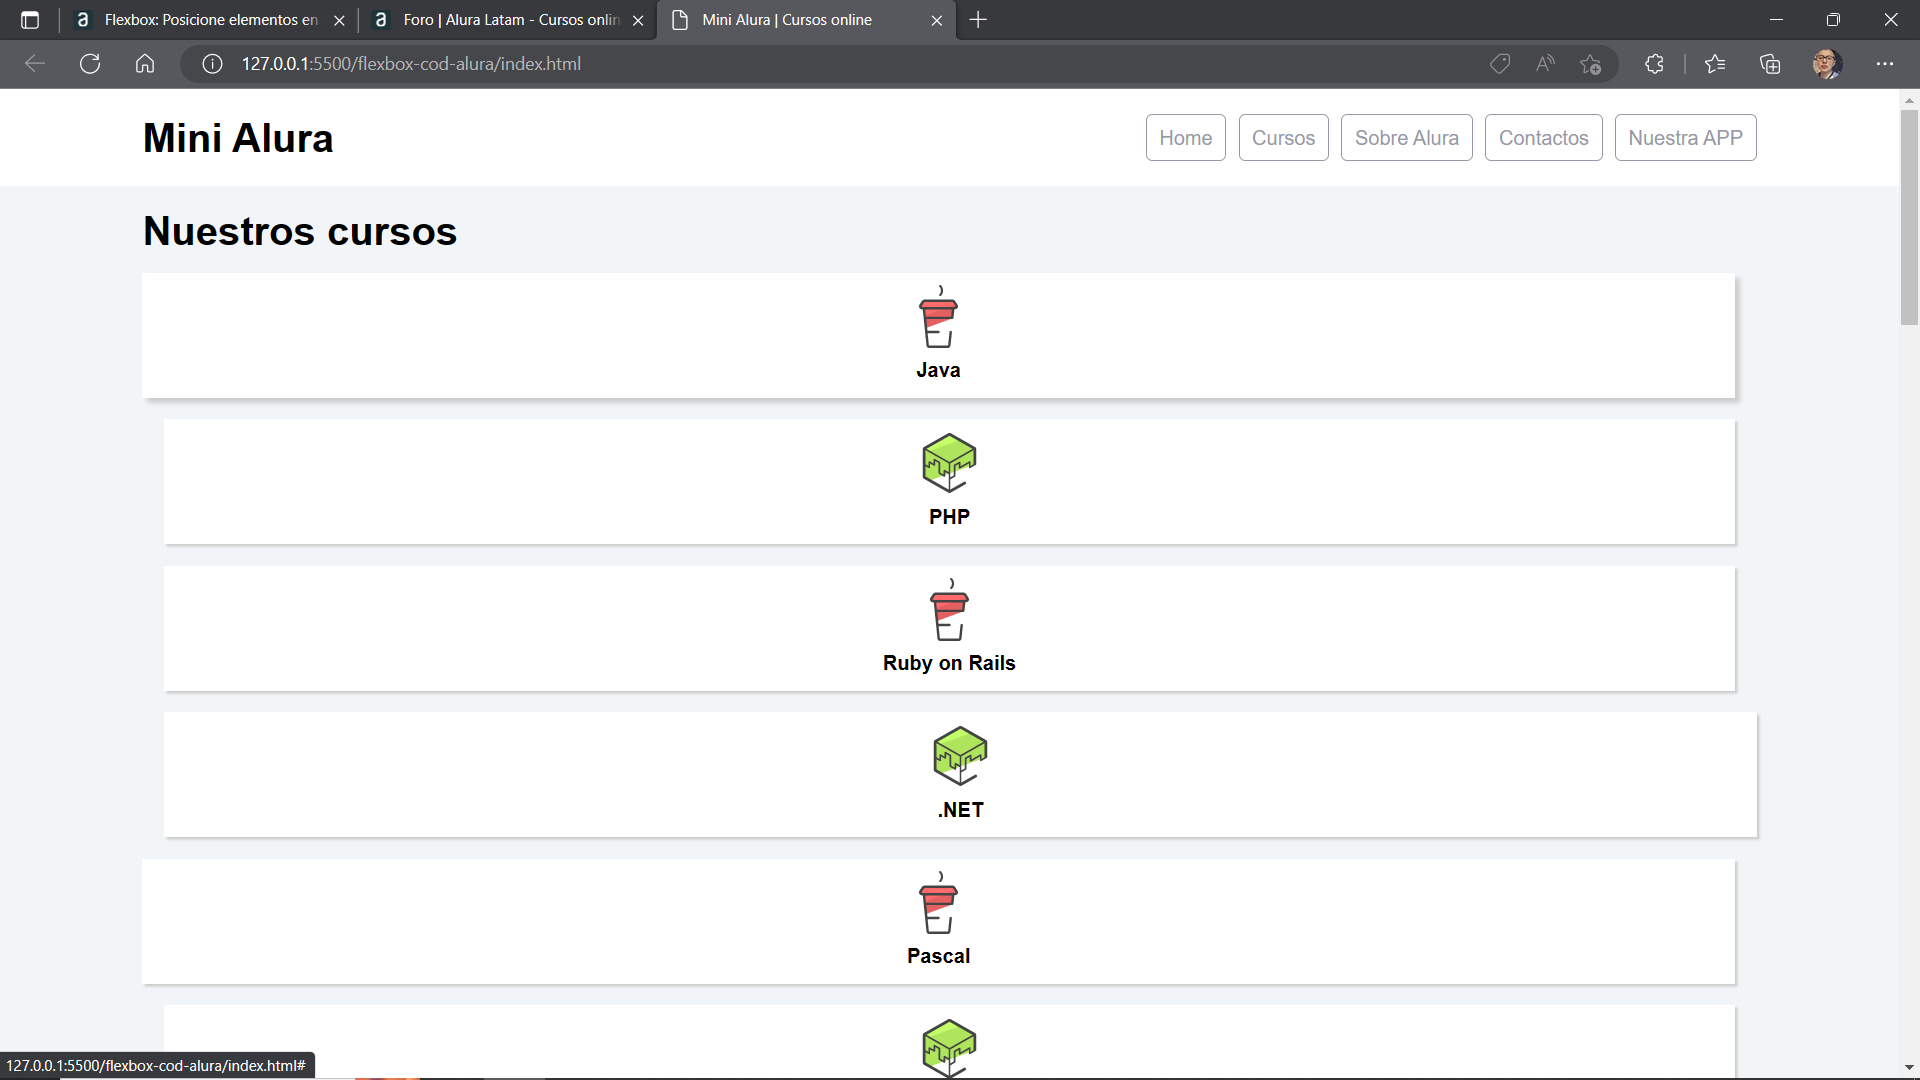Click the scrollbar up arrow
The height and width of the screenshot is (1080, 1920).
click(1909, 100)
